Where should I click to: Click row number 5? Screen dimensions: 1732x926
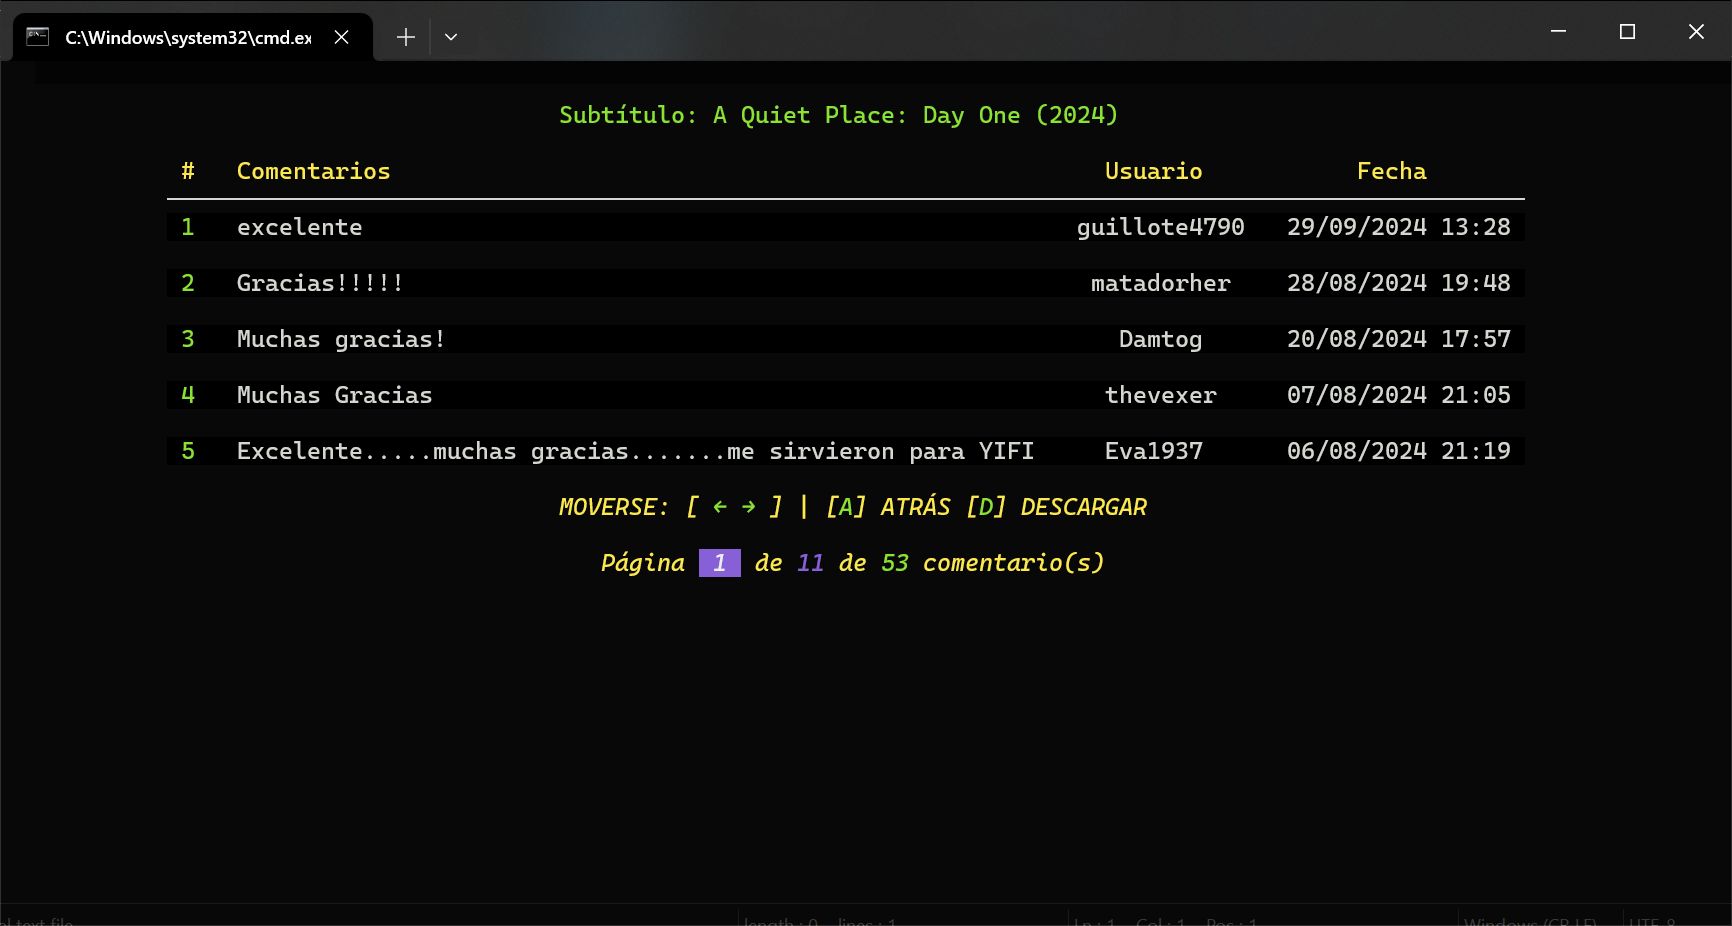pyautogui.click(x=188, y=451)
